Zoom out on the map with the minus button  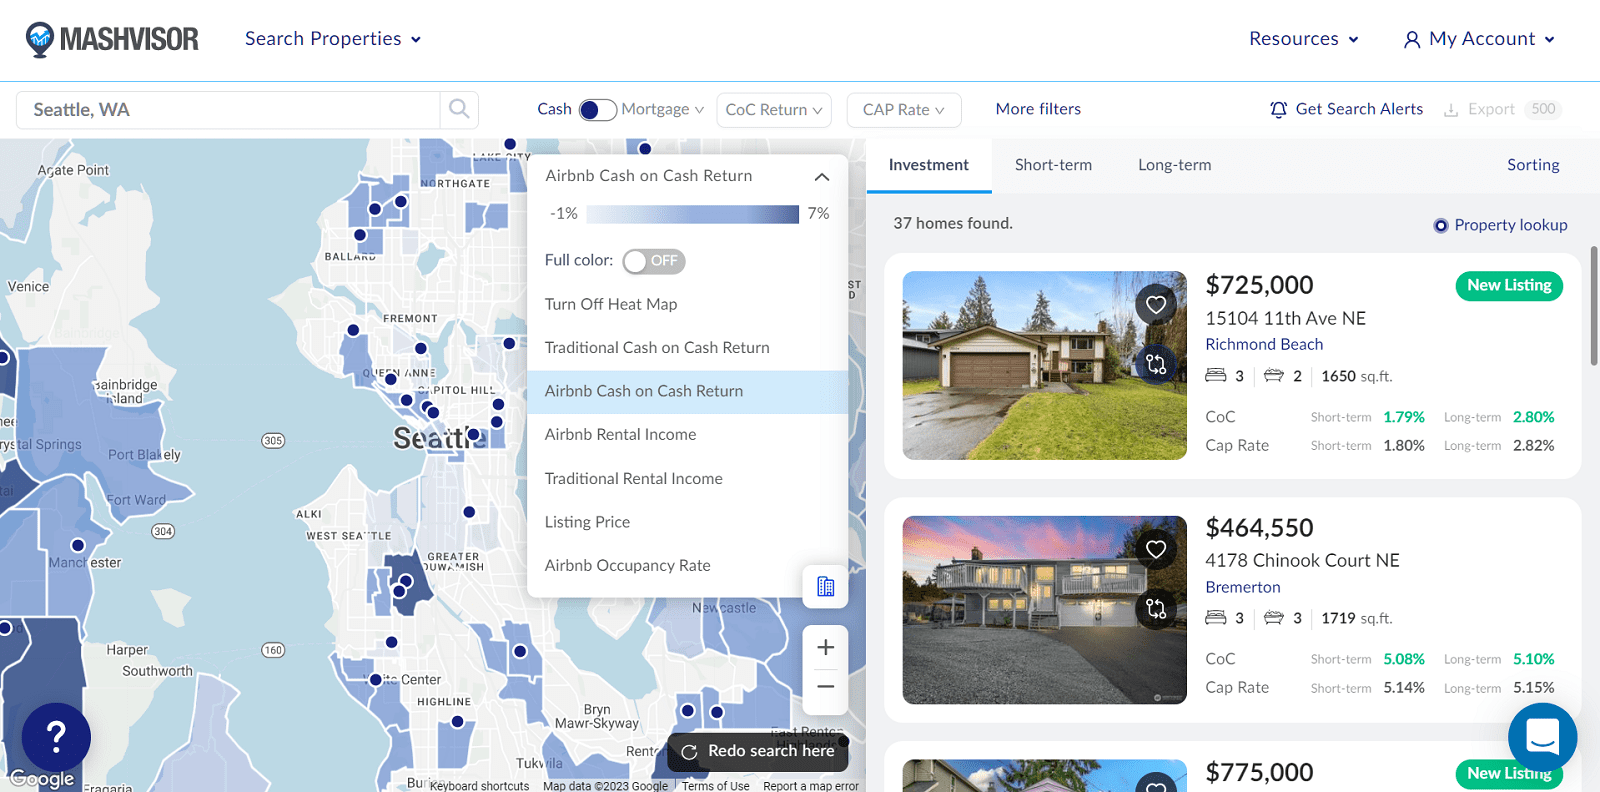[x=825, y=687]
